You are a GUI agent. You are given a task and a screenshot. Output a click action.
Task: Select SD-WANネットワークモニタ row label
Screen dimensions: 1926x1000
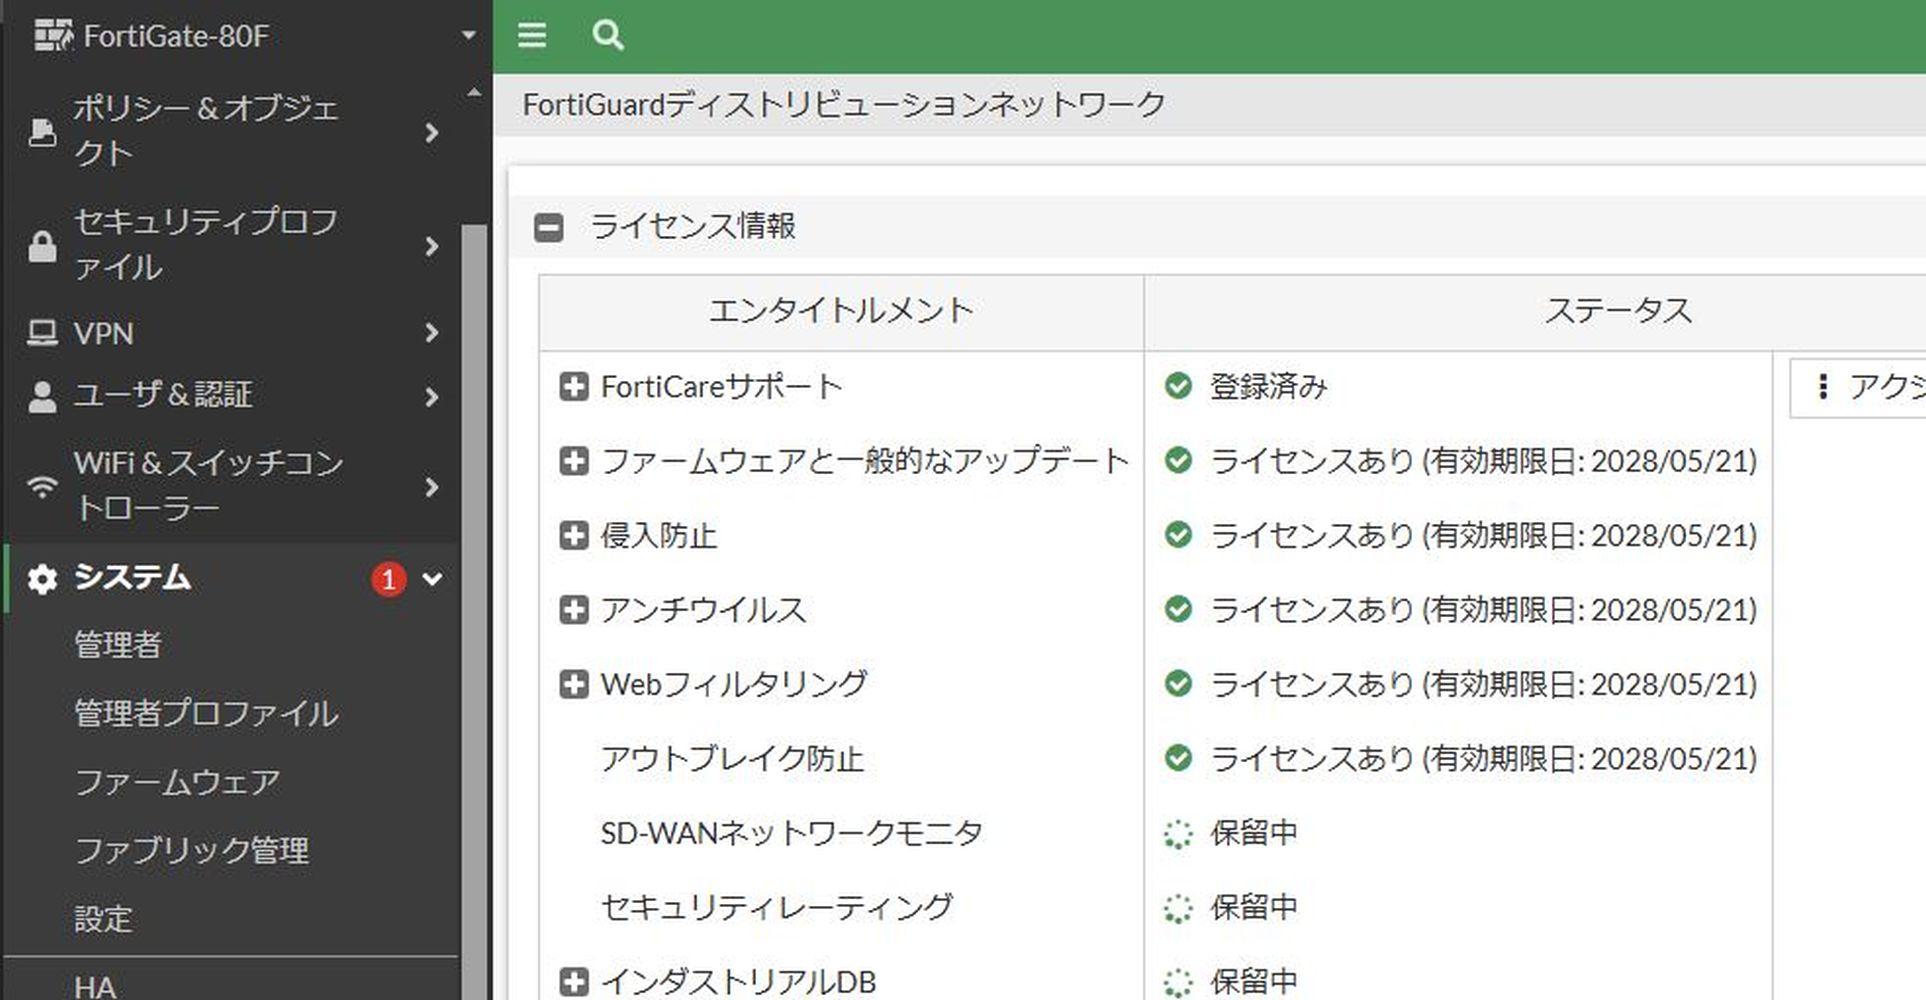click(792, 833)
